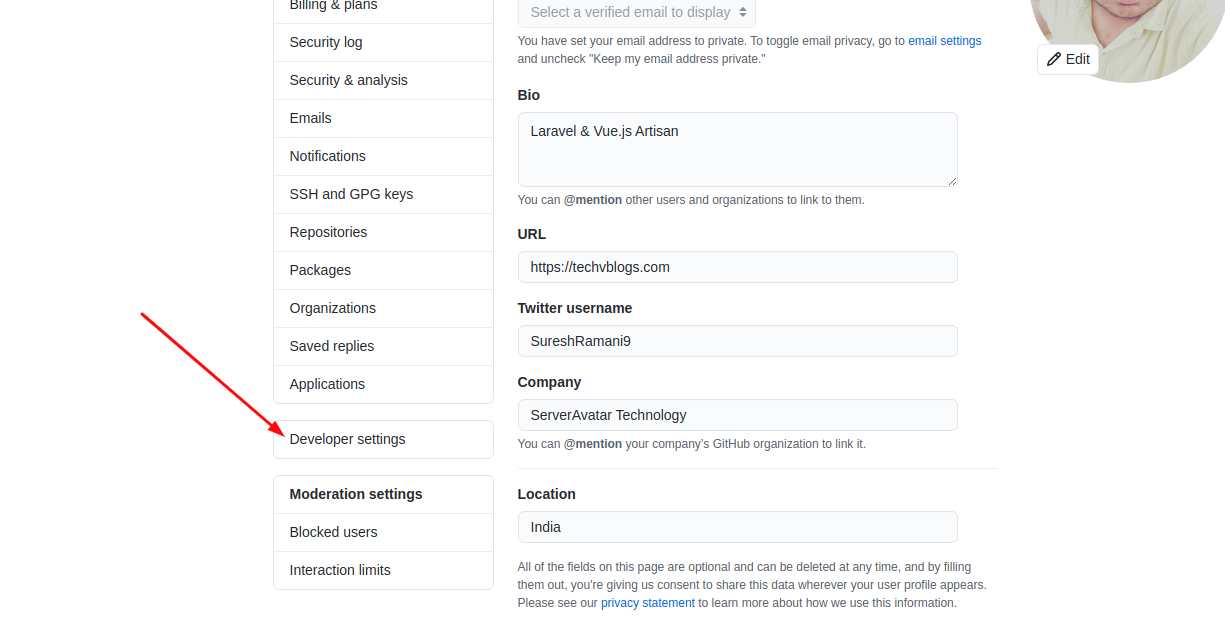The image size is (1225, 618).
Task: Open the privacy statement link
Action: click(x=648, y=603)
